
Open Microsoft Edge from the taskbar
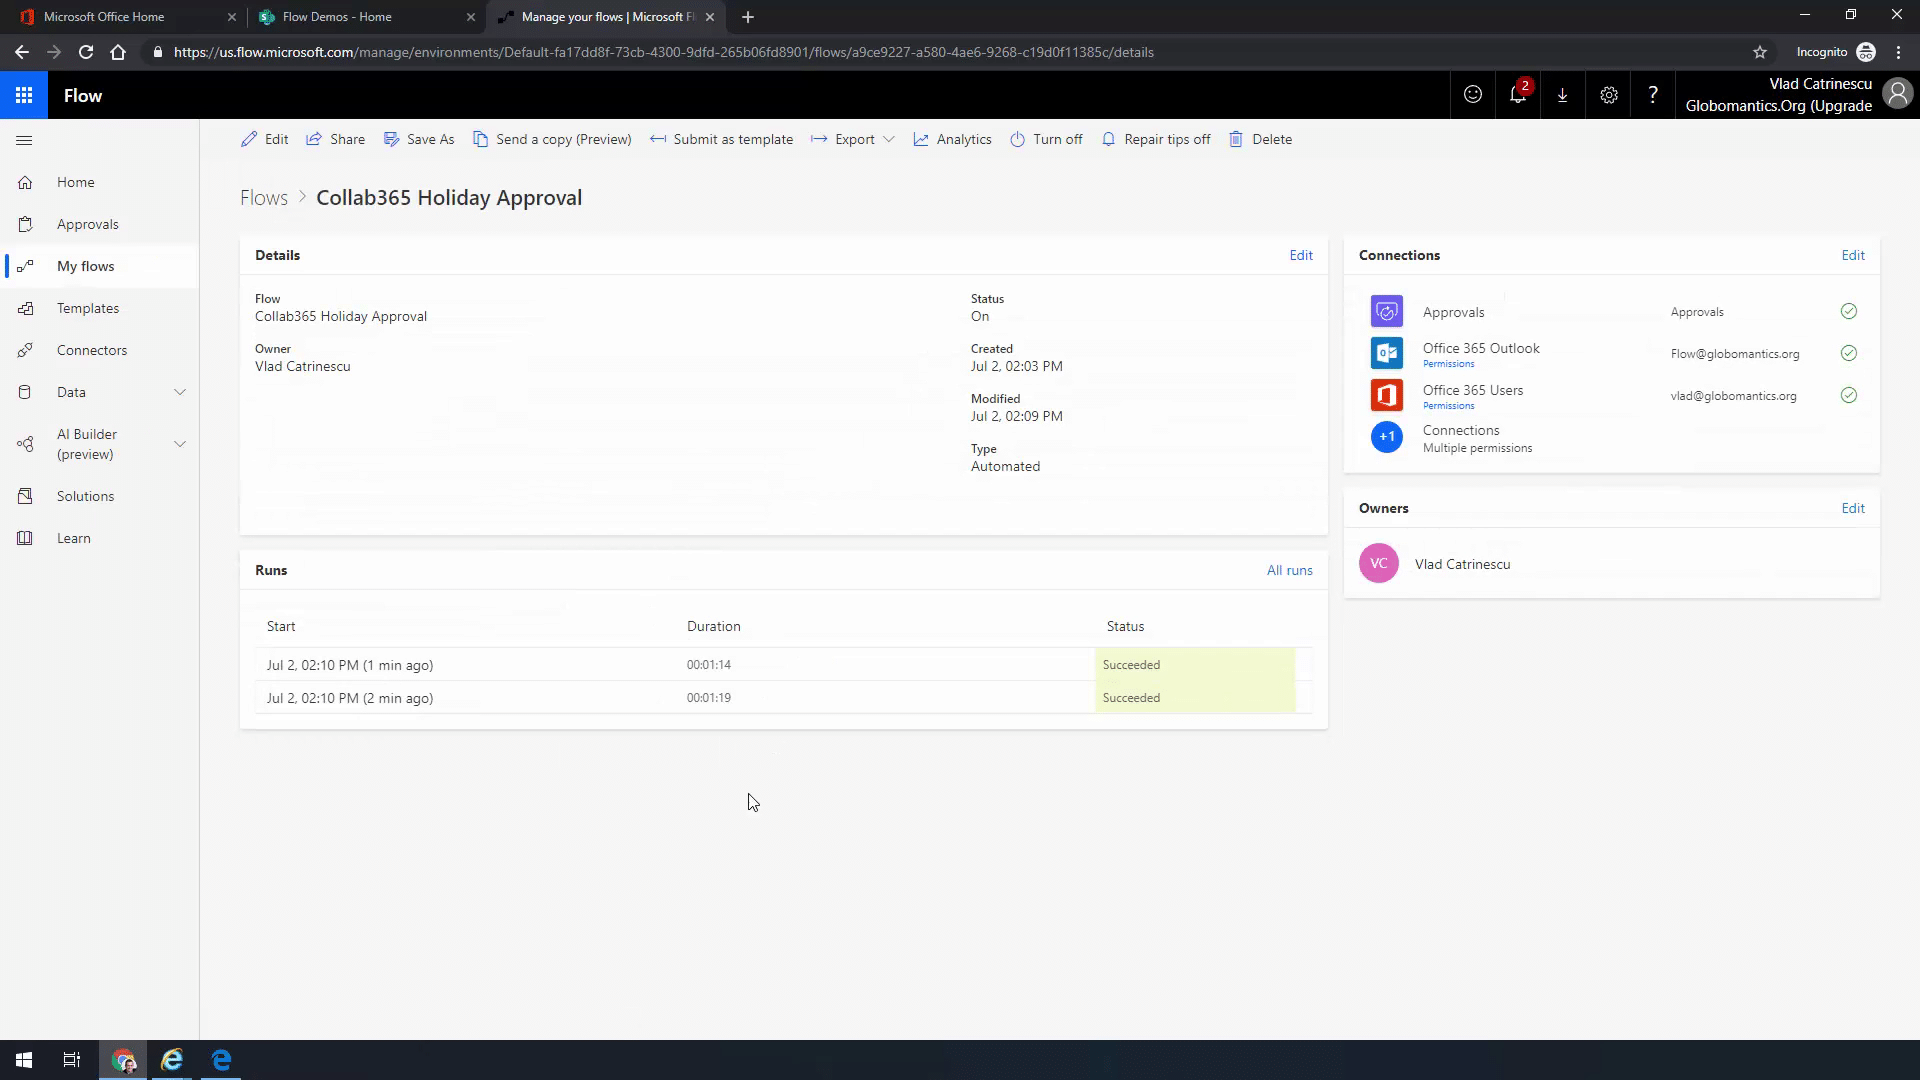pyautogui.click(x=221, y=1060)
